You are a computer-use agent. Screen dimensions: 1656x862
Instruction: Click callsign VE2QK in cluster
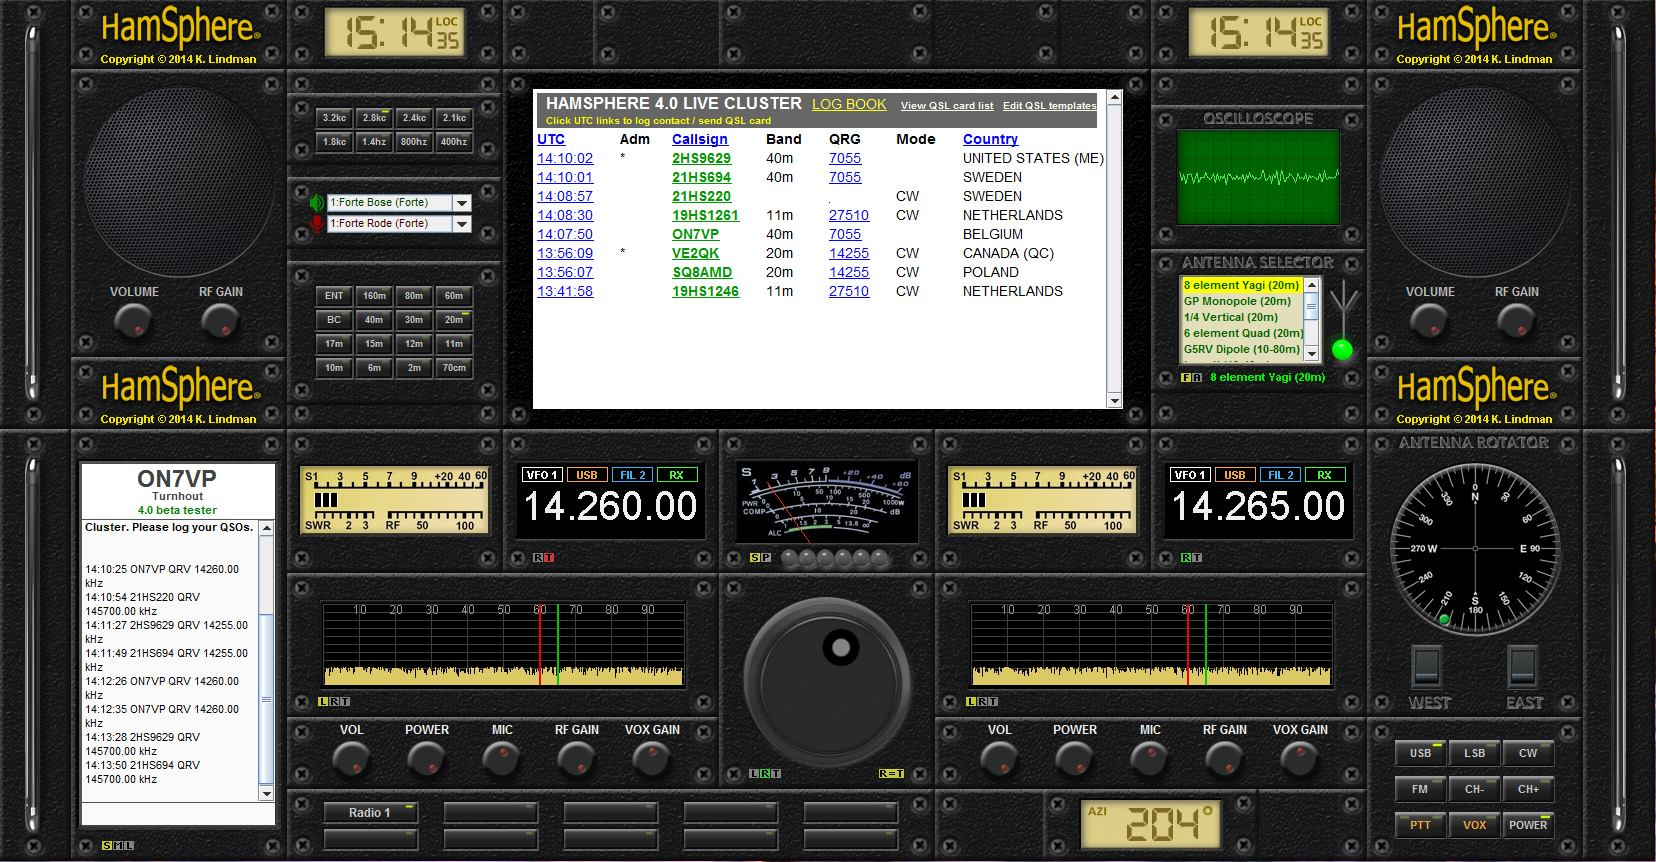[695, 253]
